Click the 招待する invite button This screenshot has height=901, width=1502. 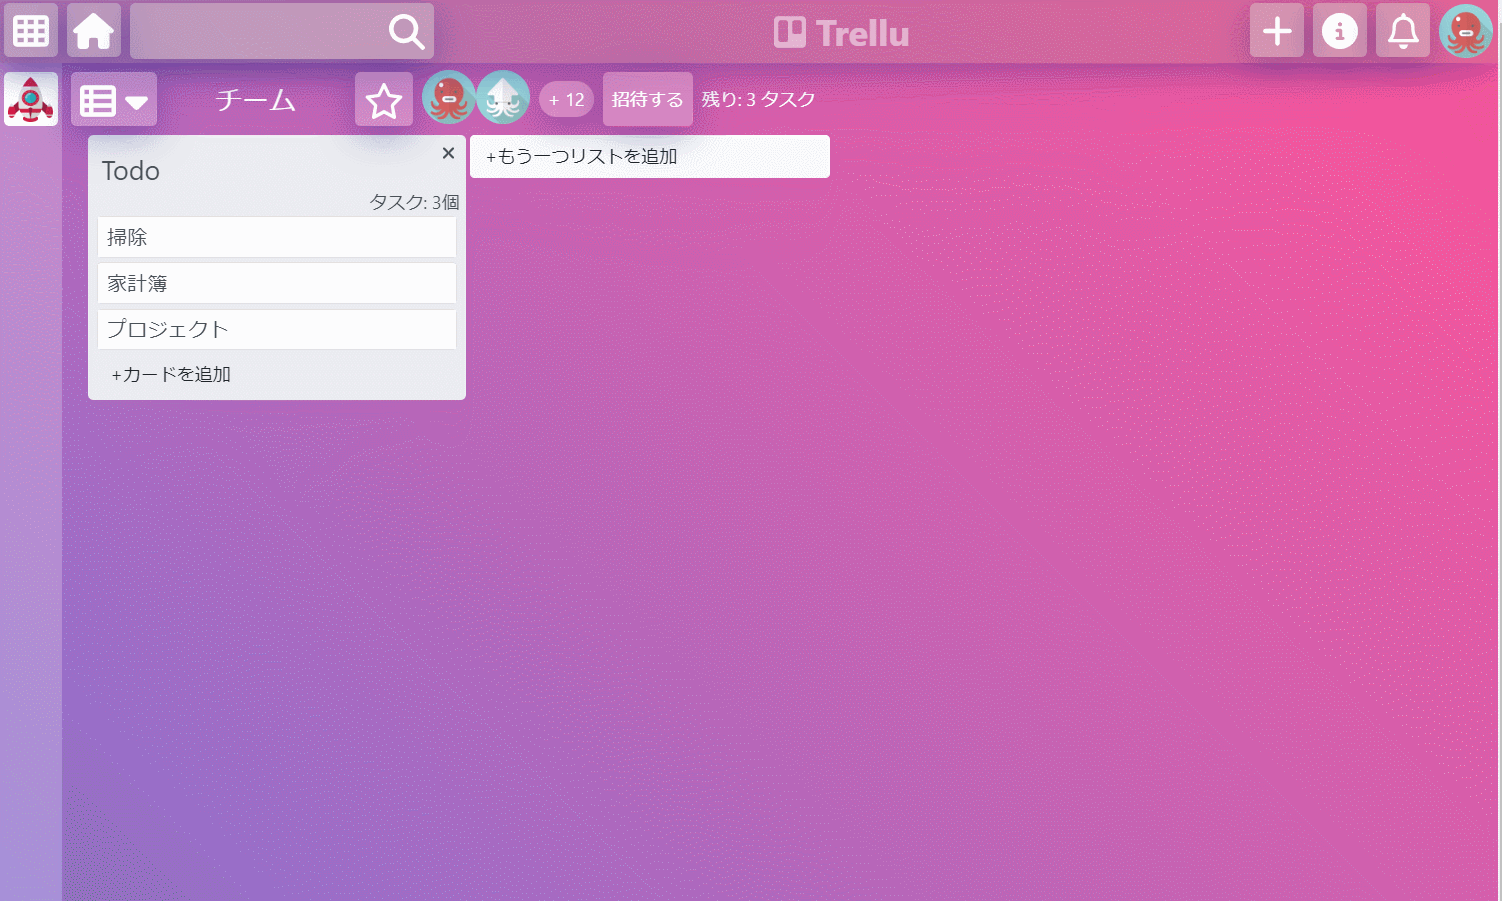pos(647,99)
